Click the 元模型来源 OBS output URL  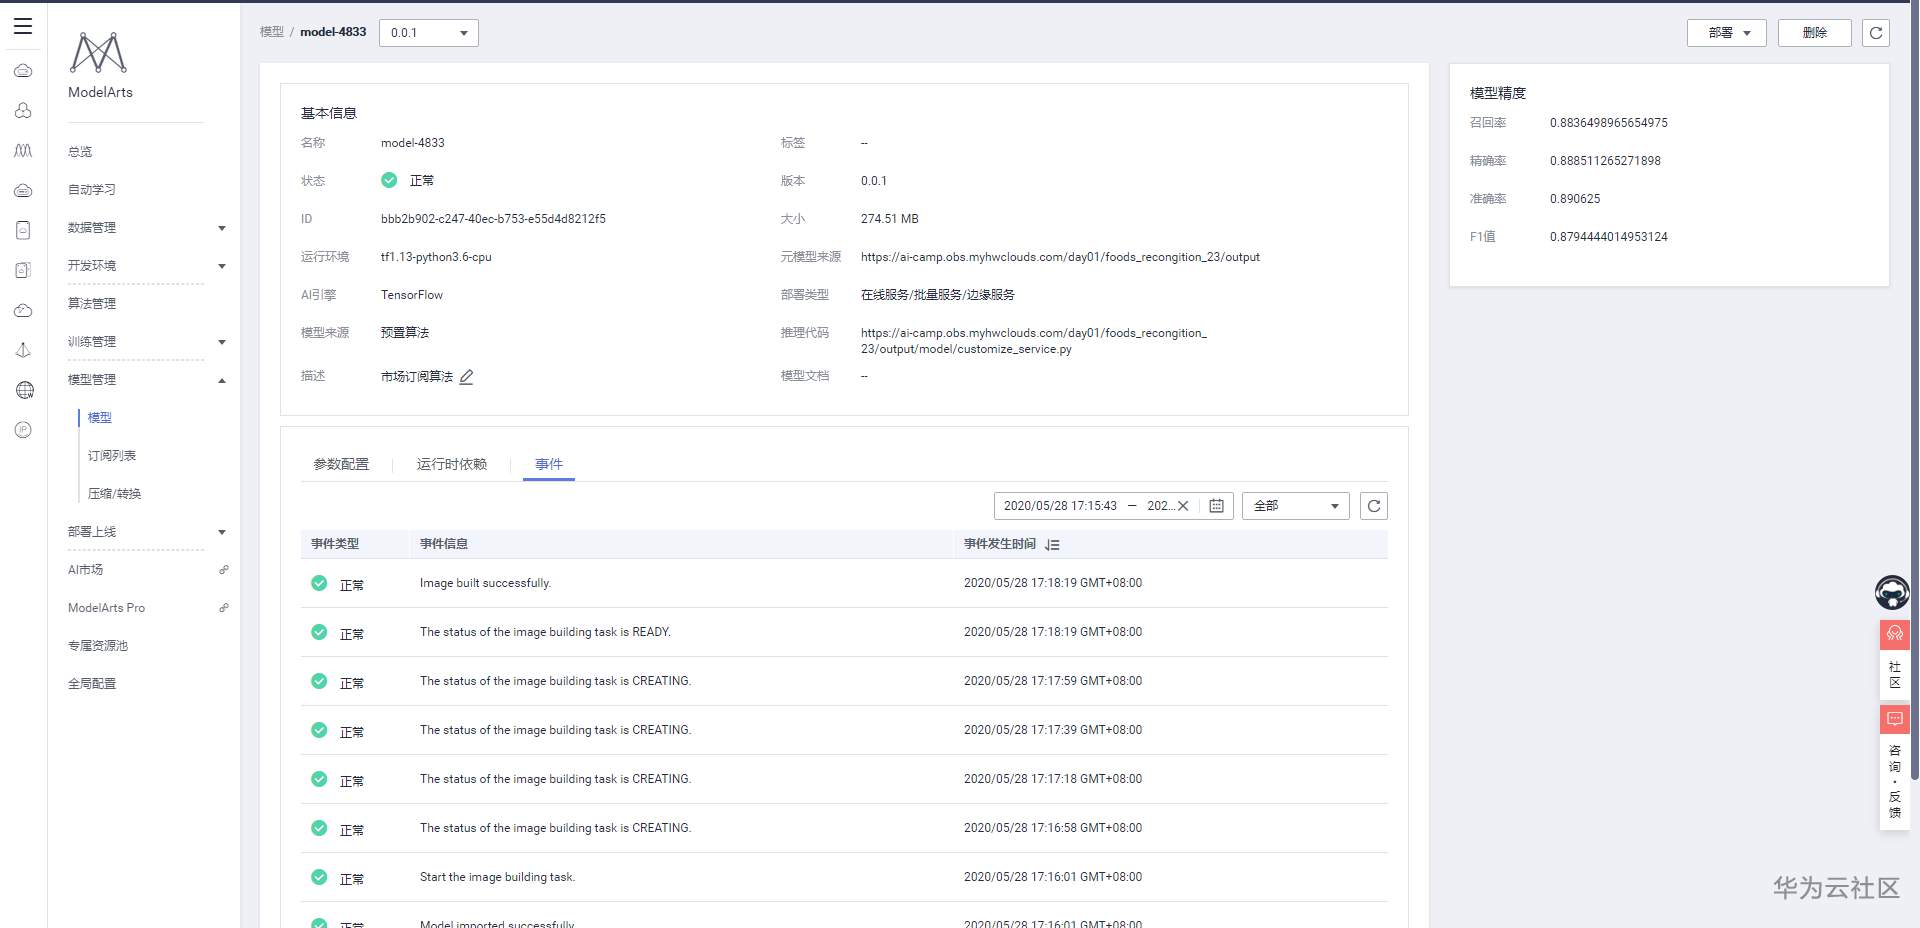coord(1060,257)
